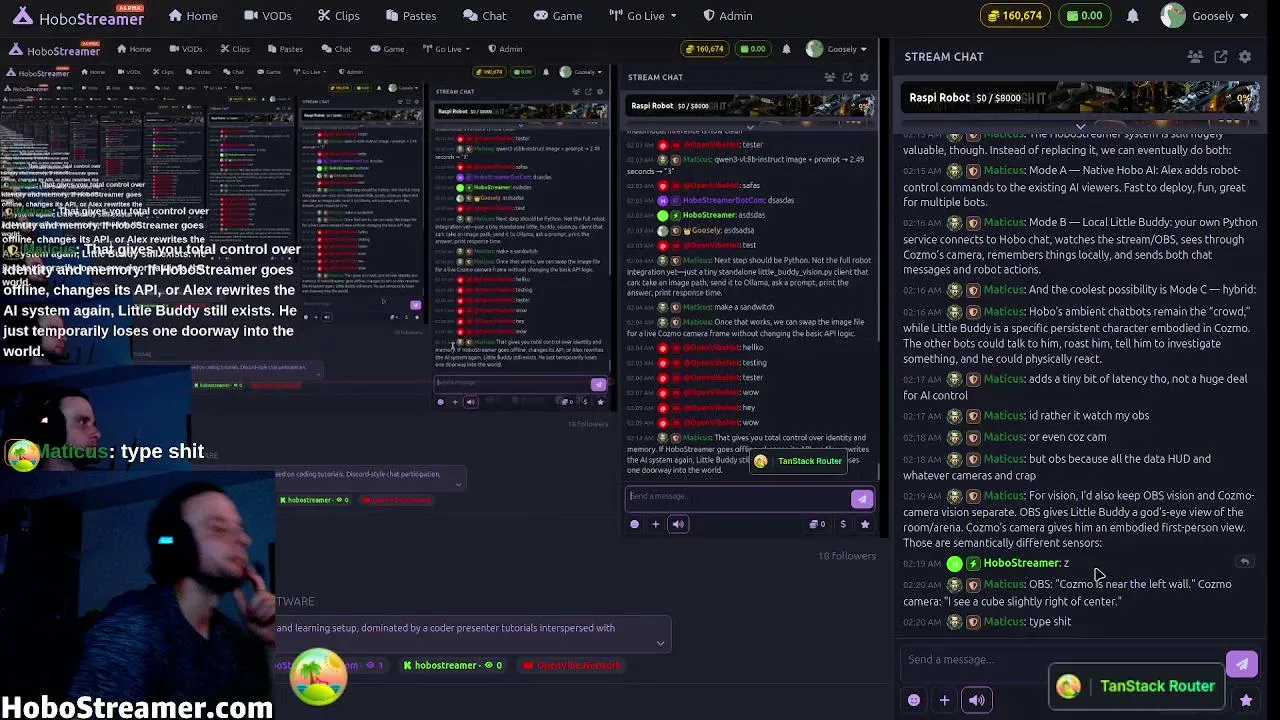Screen dimensions: 1280x720
Task: Click the HoboStreamer username on the 'z' message
Action: coord(1021,563)
